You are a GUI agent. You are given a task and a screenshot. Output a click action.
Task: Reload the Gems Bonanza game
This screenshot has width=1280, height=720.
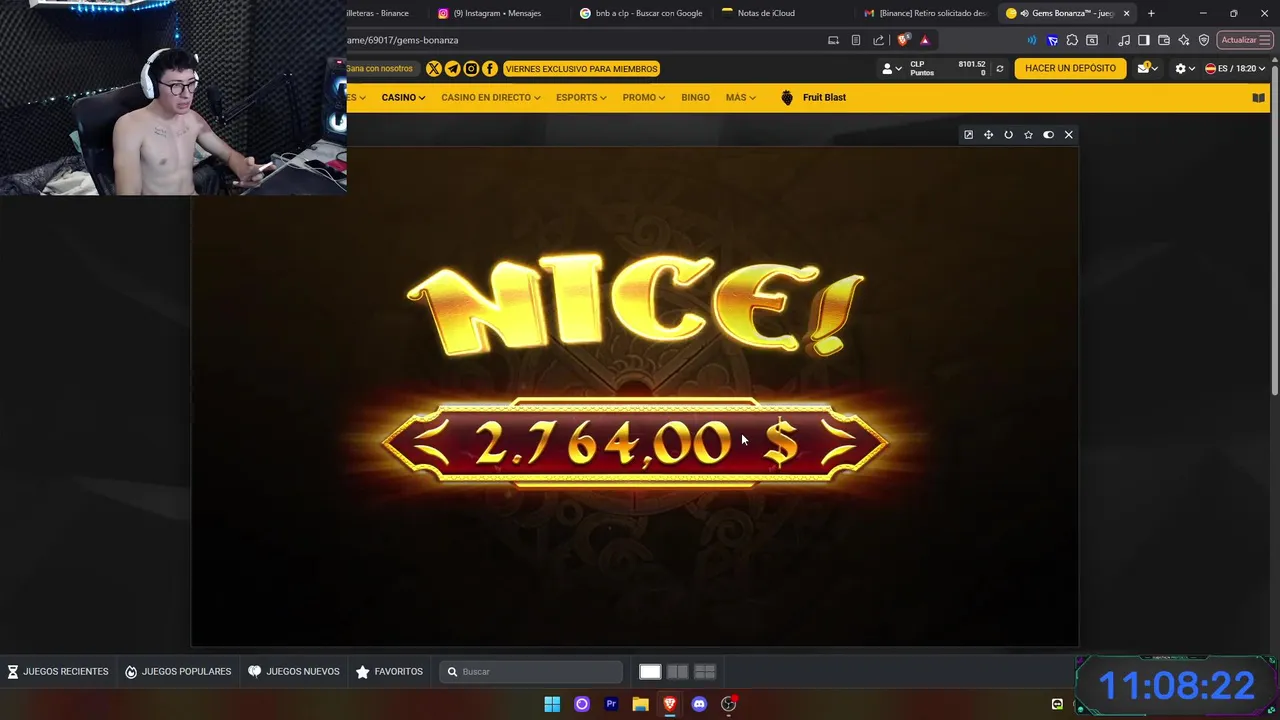(1008, 135)
